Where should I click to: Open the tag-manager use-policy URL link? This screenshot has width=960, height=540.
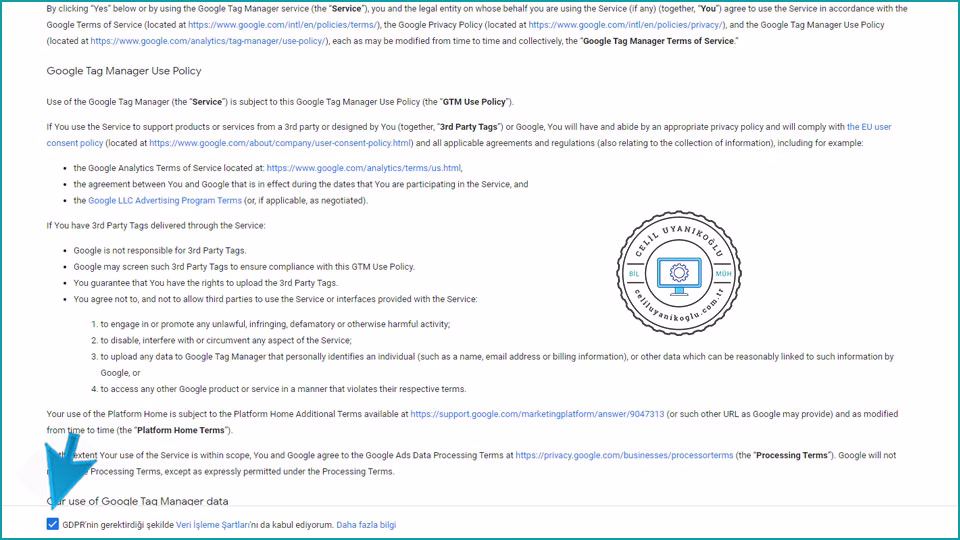tap(209, 41)
